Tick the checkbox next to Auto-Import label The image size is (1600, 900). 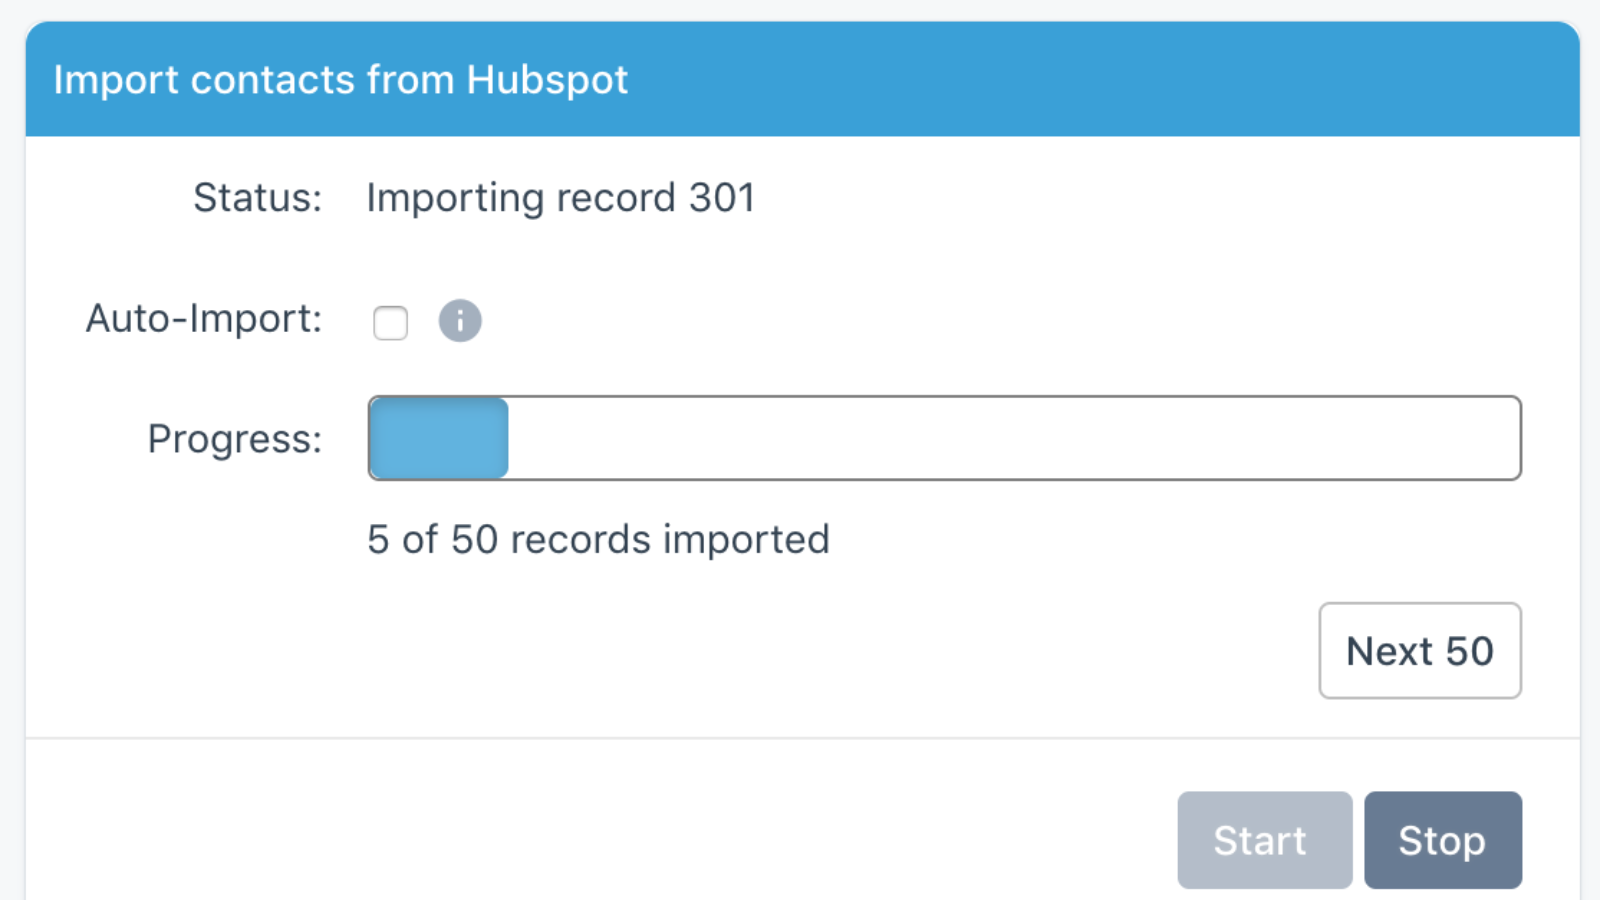390,322
